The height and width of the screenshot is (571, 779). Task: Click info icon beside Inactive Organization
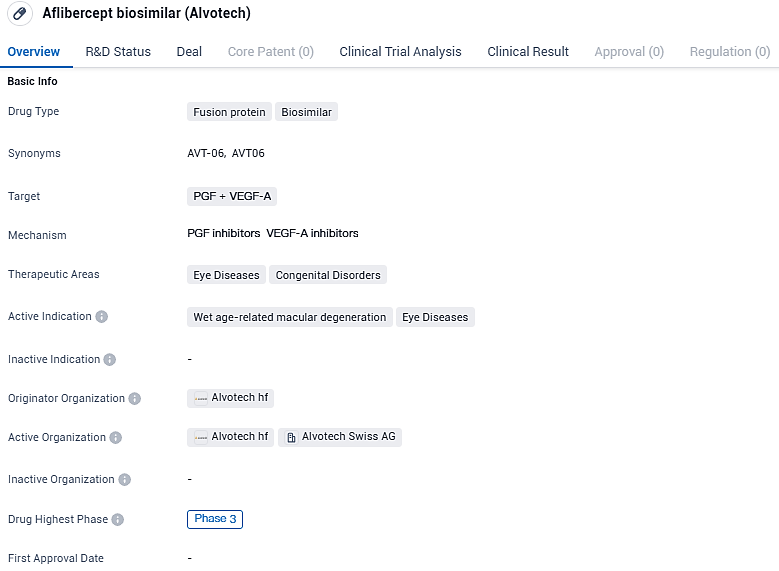click(x=125, y=480)
